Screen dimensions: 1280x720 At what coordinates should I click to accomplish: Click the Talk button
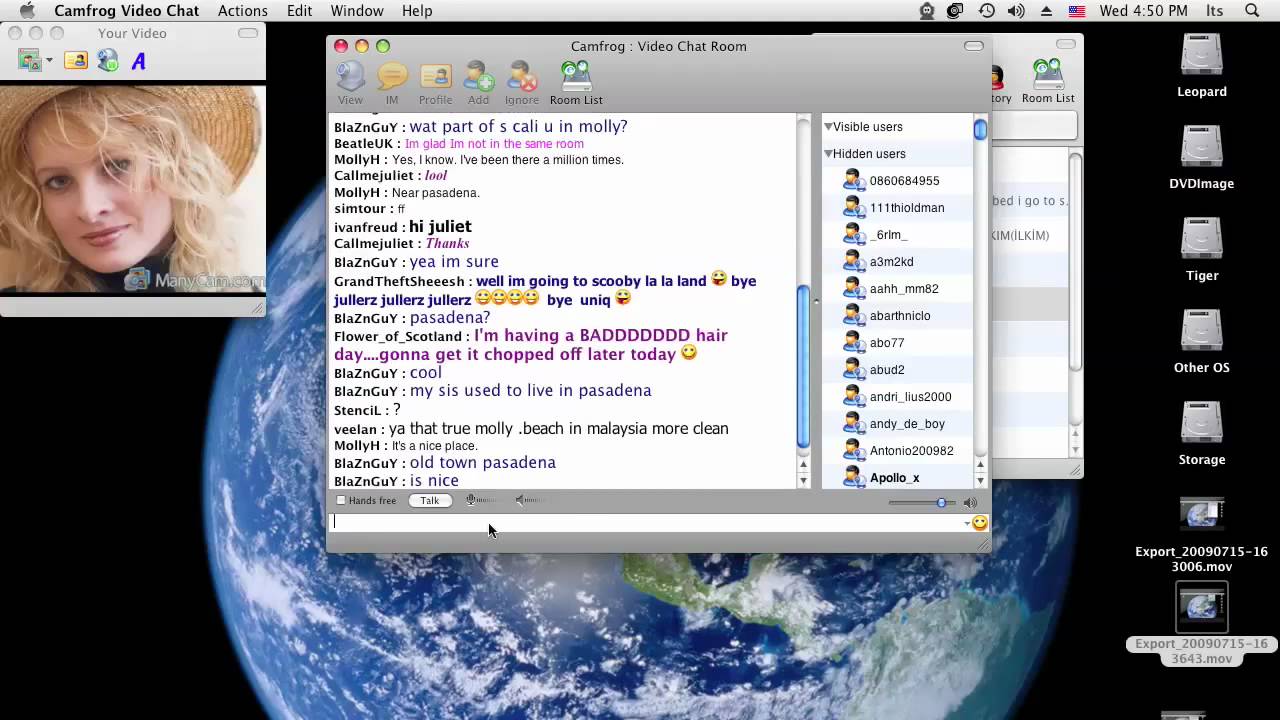tap(429, 500)
